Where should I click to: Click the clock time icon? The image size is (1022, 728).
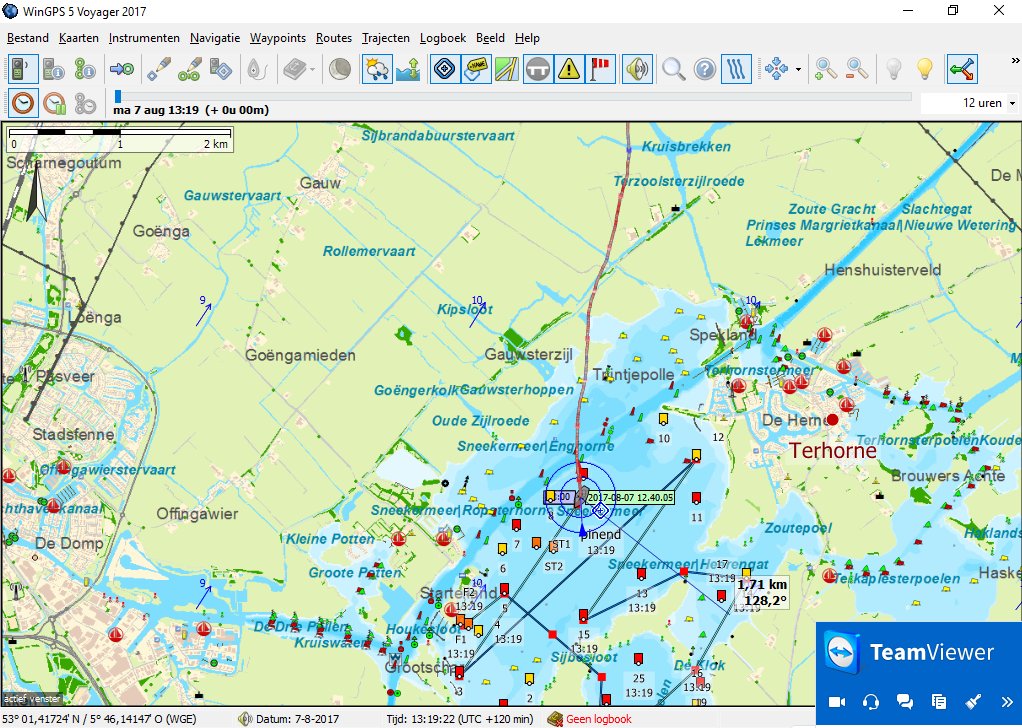pyautogui.click(x=23, y=103)
